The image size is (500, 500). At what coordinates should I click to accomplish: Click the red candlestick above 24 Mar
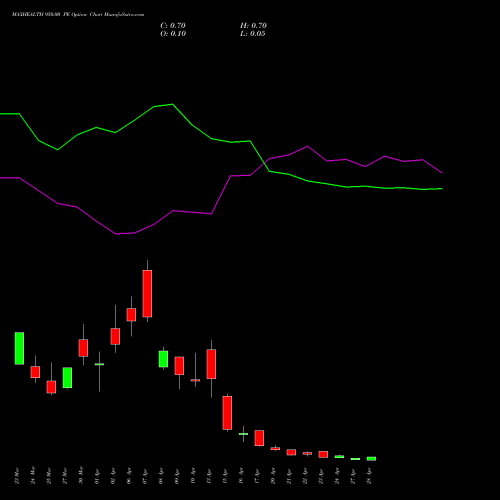[35, 372]
